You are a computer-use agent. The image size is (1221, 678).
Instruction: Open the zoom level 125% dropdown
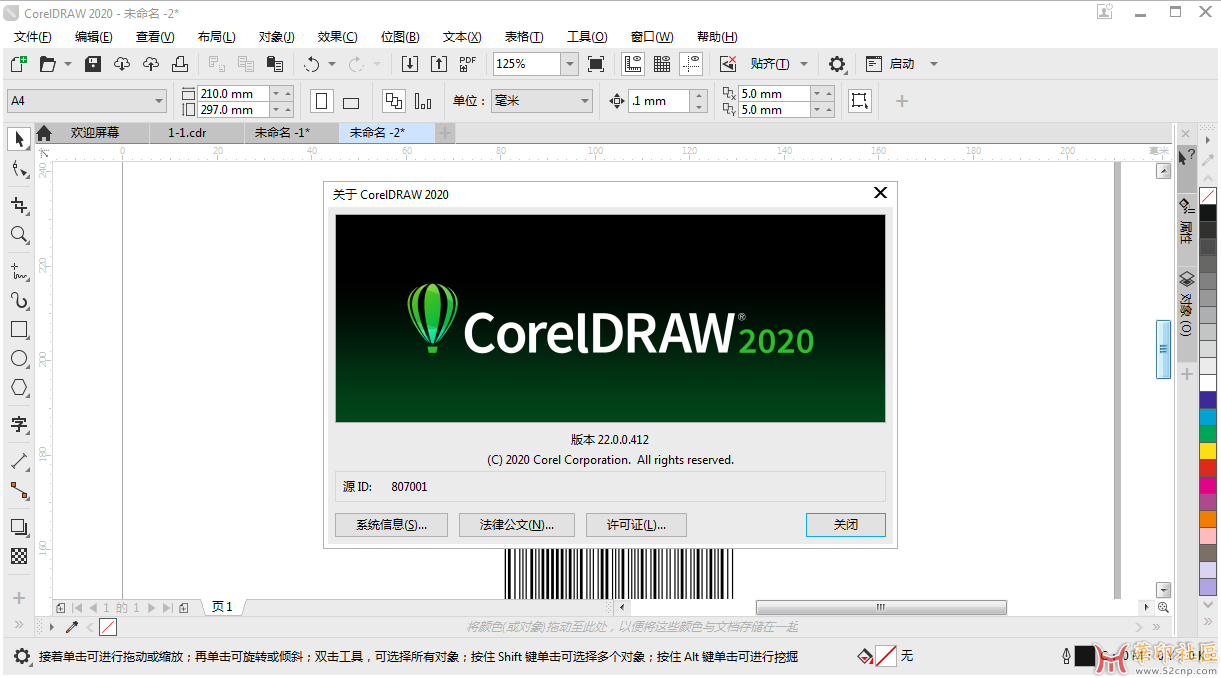[570, 64]
